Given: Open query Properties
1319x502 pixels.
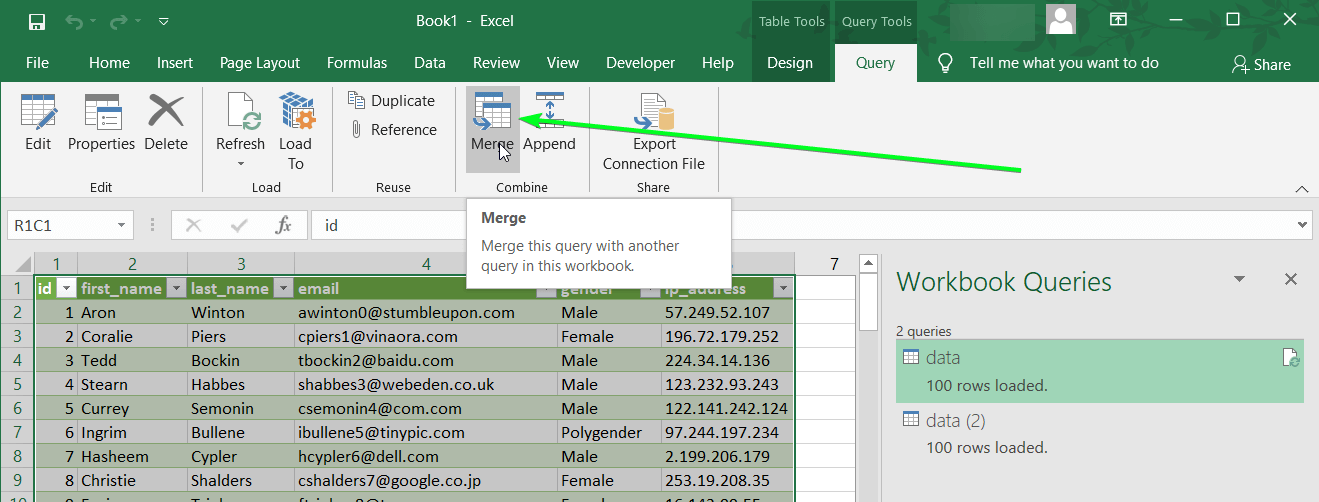Looking at the screenshot, I should (101, 122).
